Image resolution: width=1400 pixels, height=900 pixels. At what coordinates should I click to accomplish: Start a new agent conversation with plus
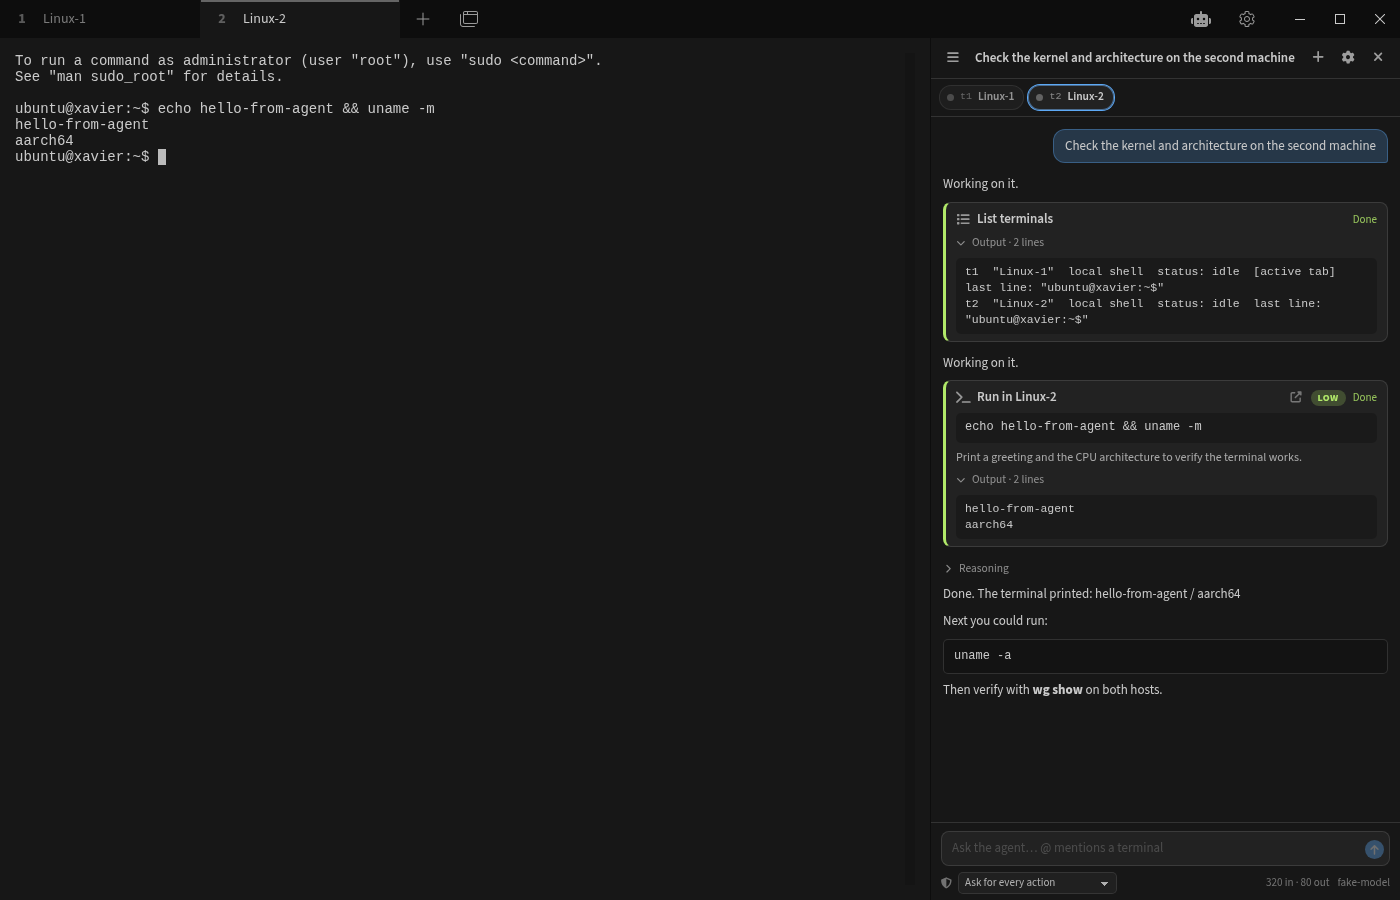[1318, 57]
